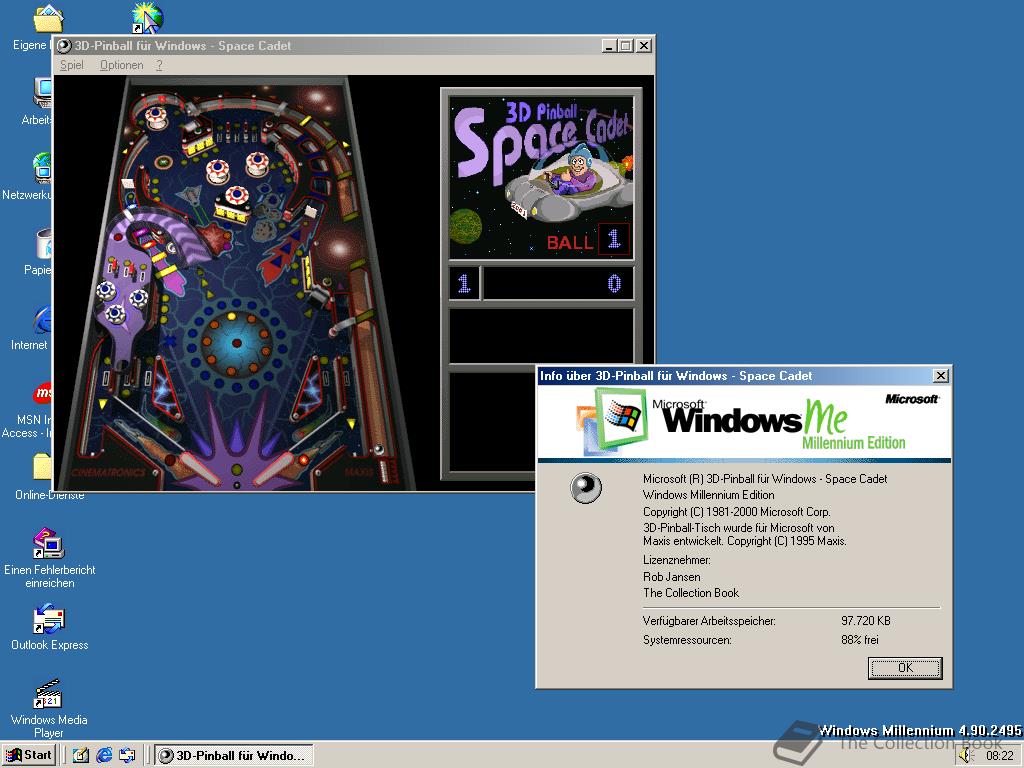Screen dimensions: 1024x768
Task: Click the 3D Pinball Space Cadet artwork panel
Action: (541, 176)
